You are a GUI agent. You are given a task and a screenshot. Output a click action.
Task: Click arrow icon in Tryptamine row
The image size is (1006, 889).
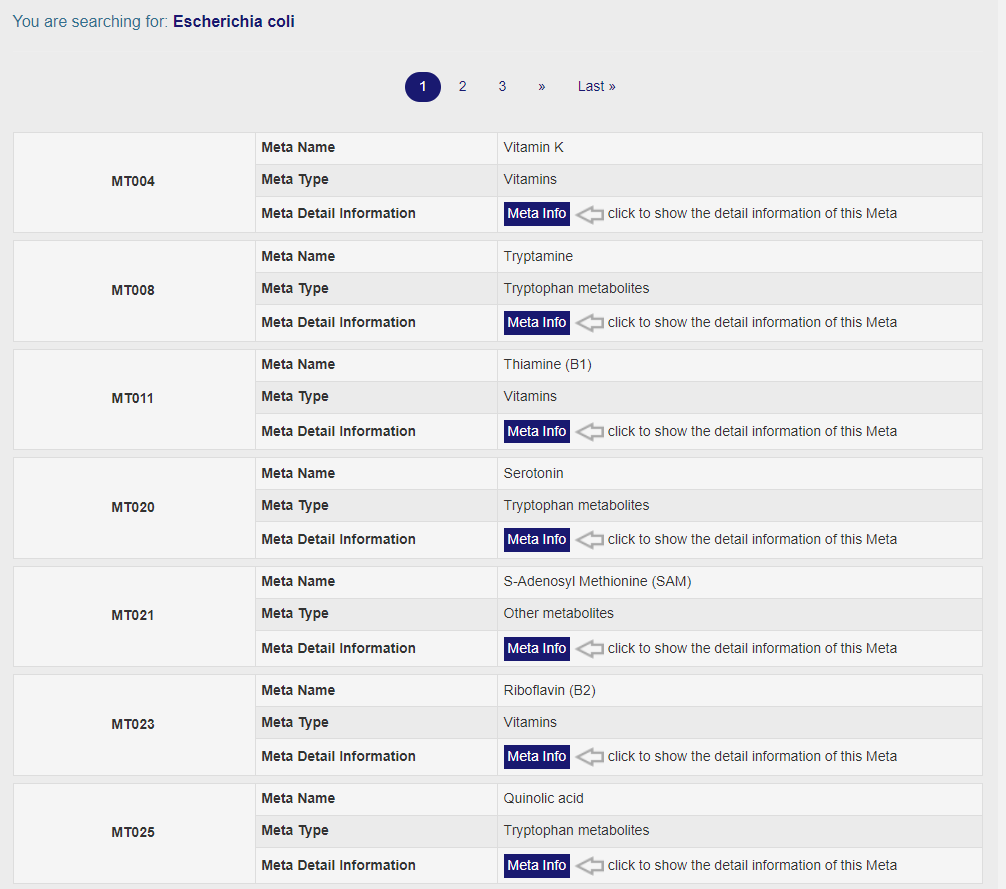pos(590,322)
